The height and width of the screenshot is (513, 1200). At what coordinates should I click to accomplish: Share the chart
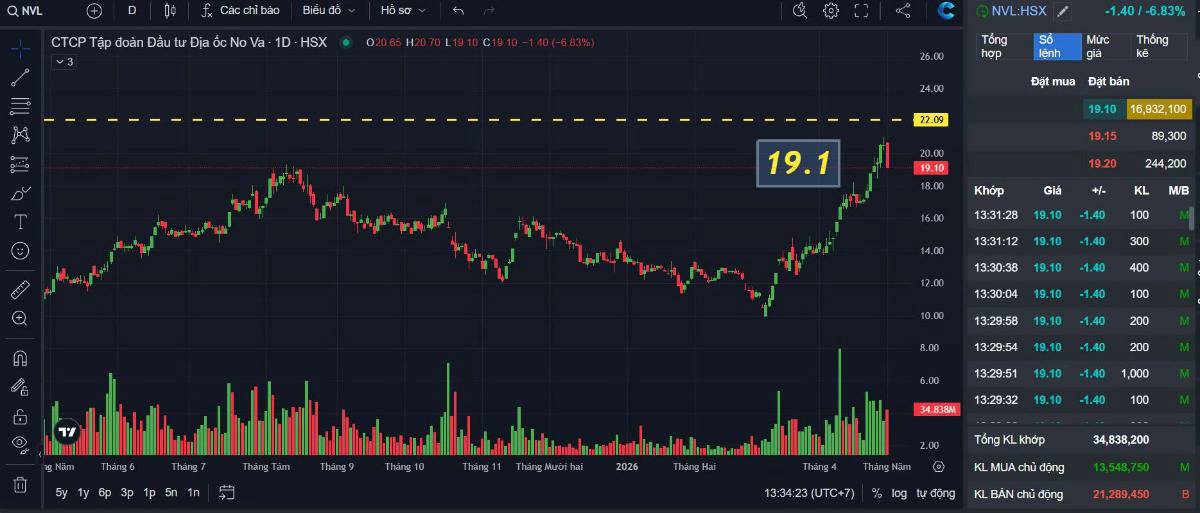point(903,11)
